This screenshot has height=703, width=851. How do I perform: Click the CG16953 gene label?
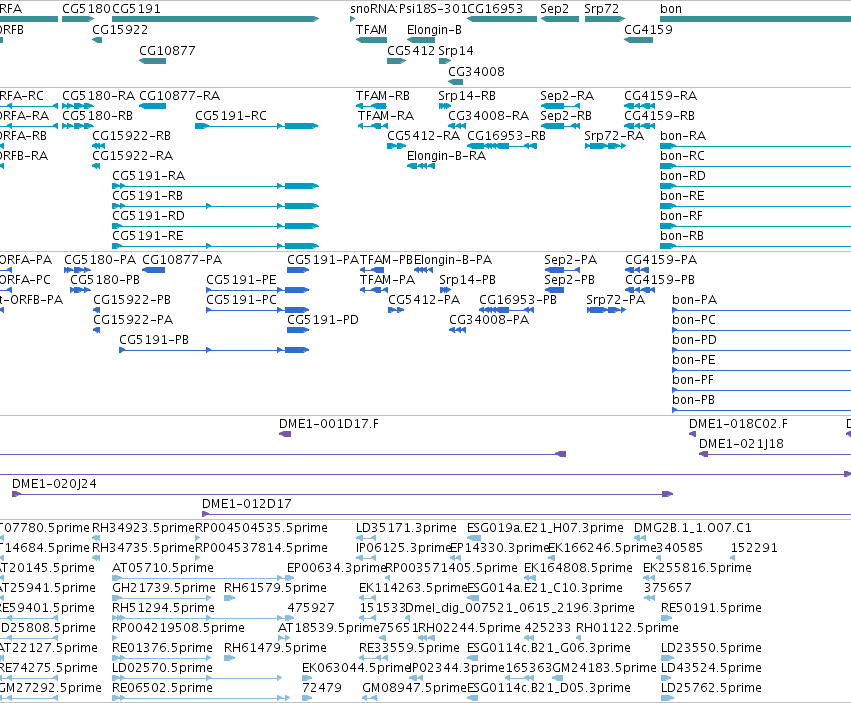click(494, 9)
